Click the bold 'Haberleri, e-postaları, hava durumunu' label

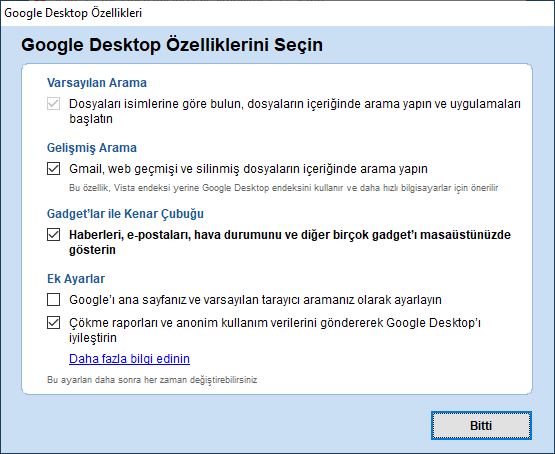(290, 242)
